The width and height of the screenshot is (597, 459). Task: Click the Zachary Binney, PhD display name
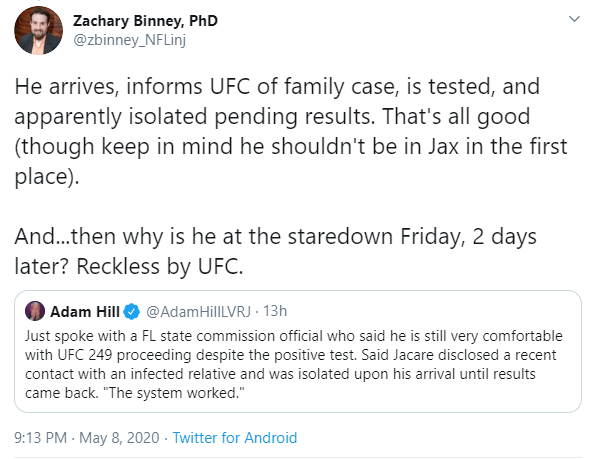click(x=145, y=21)
